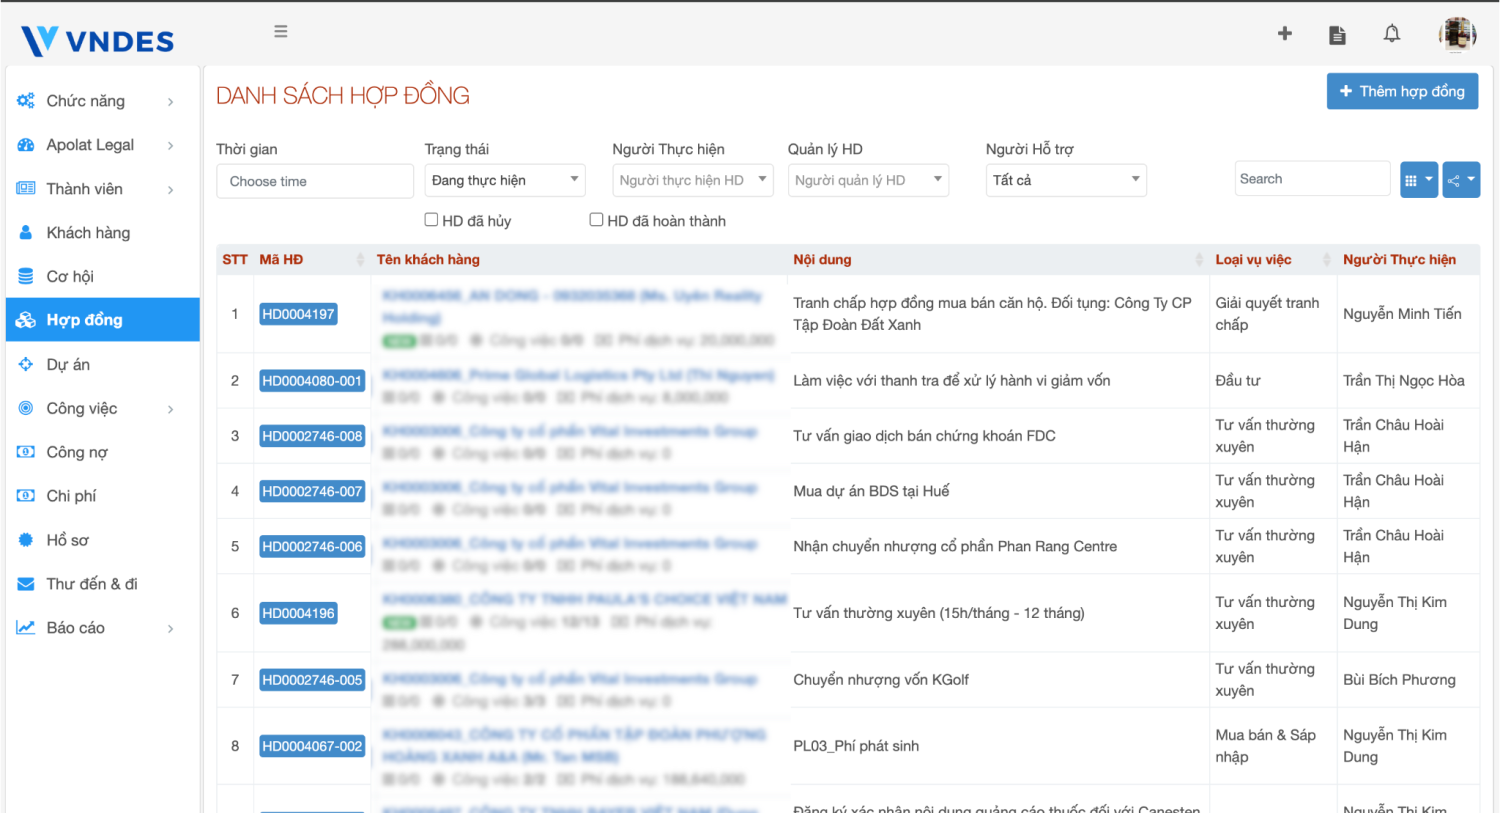Open the Trạng thái dropdown
The image size is (1500, 813).
pyautogui.click(x=505, y=180)
